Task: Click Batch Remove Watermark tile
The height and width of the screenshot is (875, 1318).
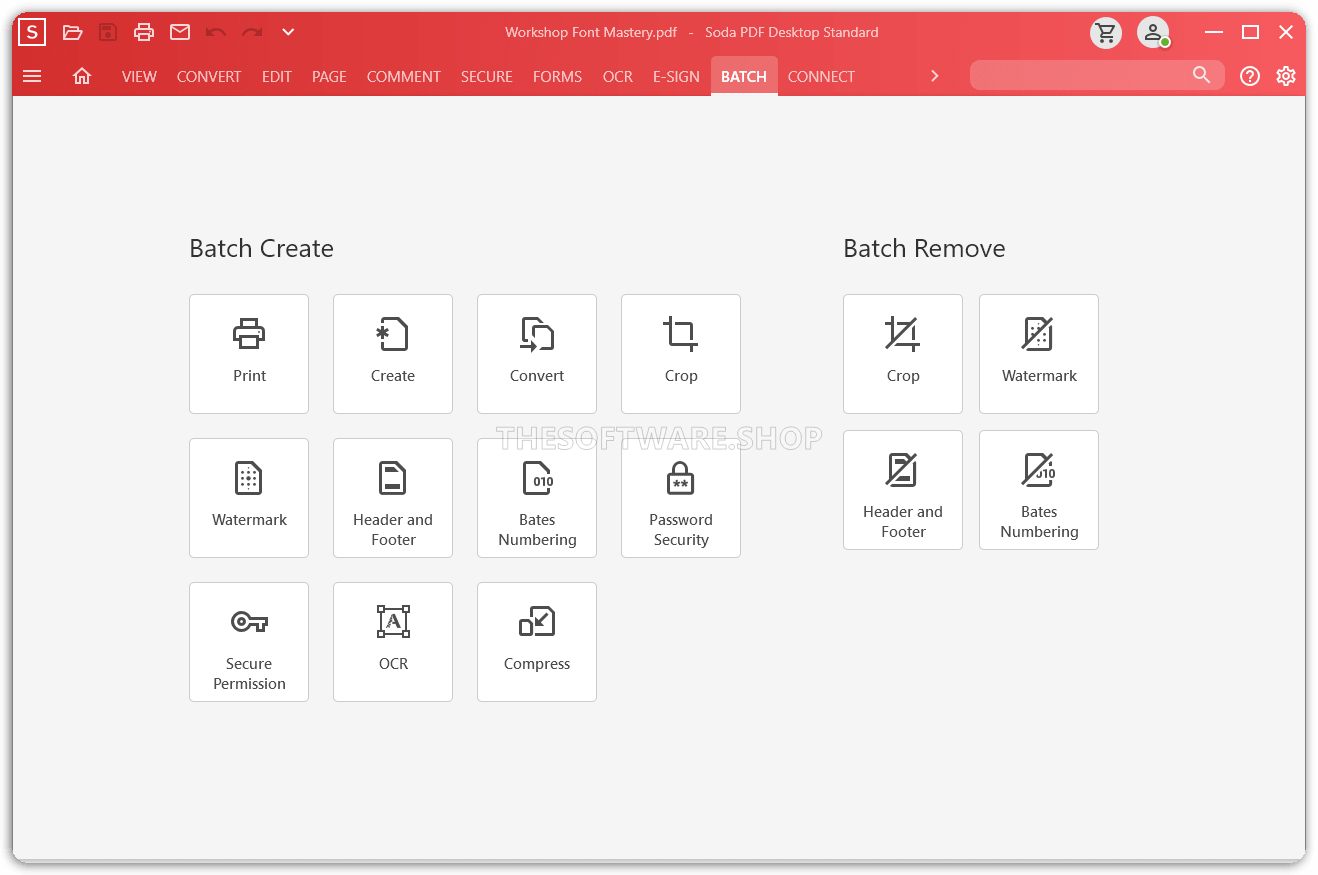Action: point(1039,353)
